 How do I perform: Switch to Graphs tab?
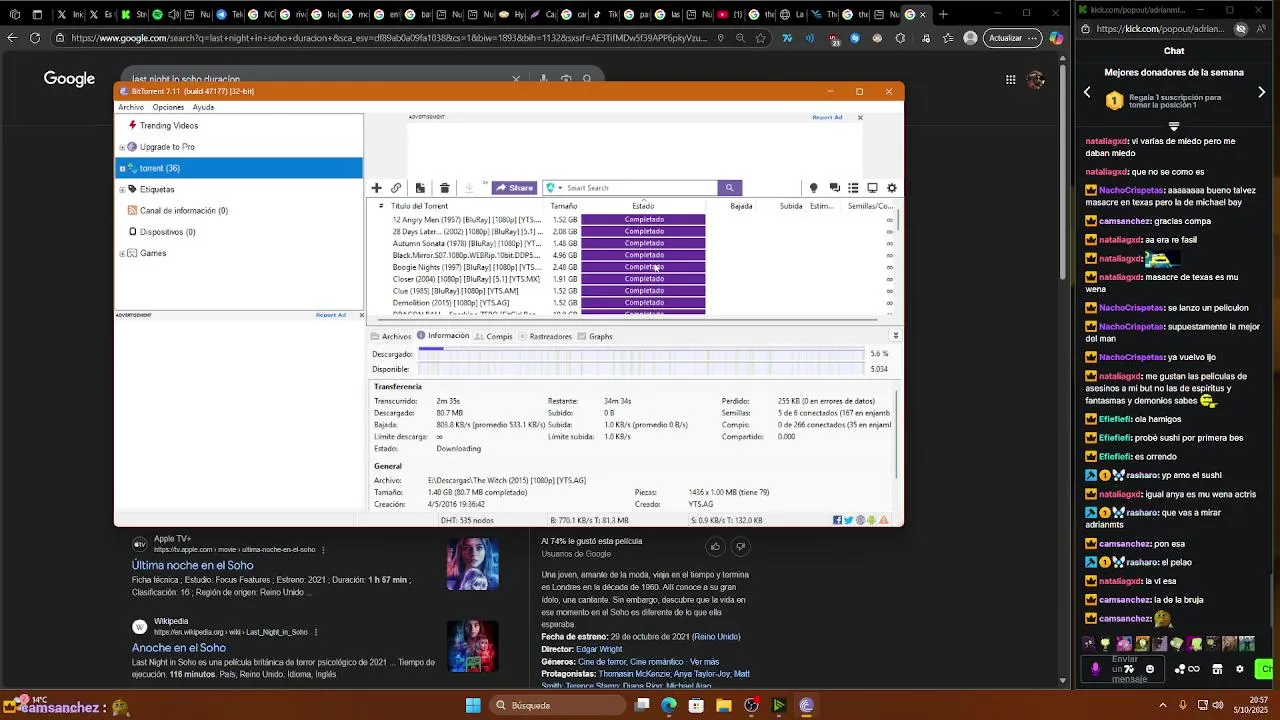pos(595,336)
